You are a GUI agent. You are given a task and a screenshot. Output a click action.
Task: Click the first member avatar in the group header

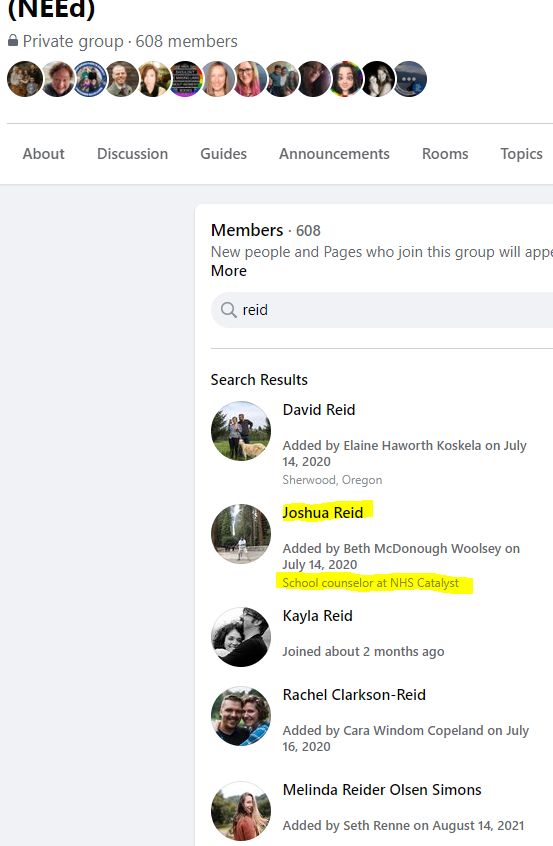25,79
